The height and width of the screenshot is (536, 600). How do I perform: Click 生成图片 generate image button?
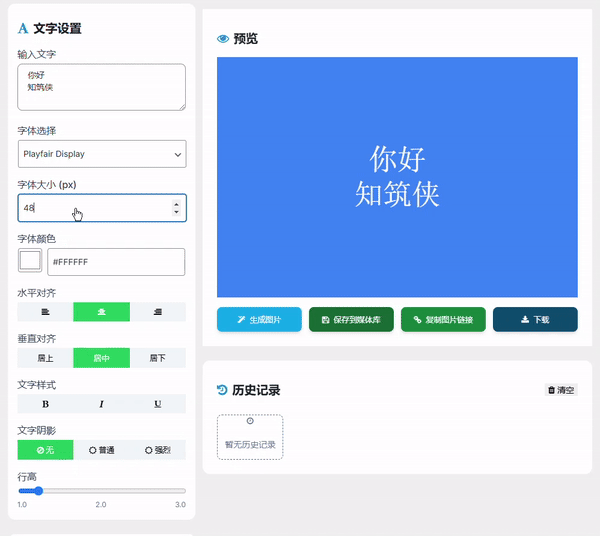[259, 320]
